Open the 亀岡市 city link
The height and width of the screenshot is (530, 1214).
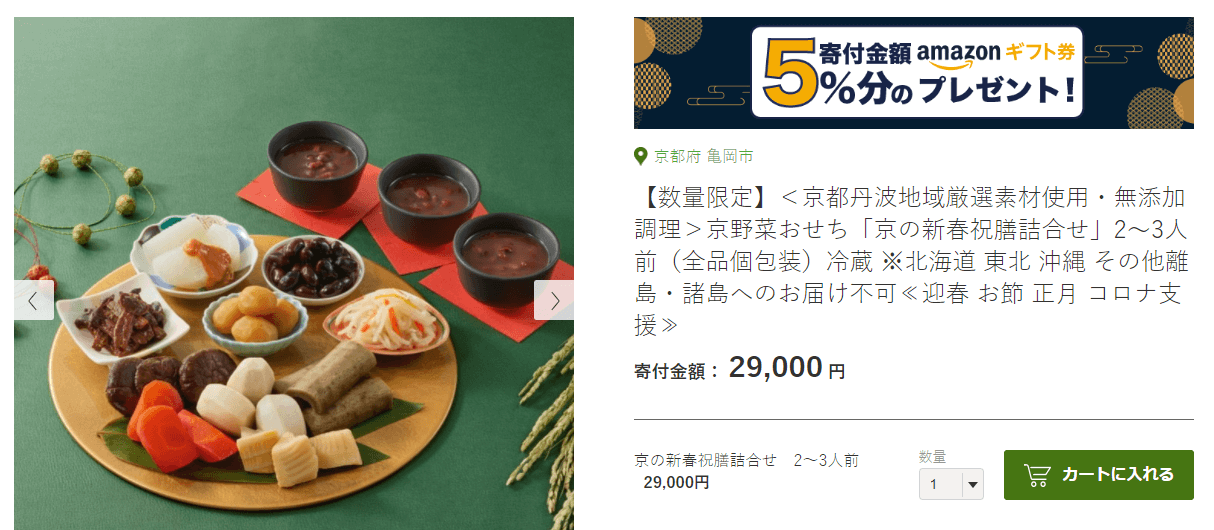tap(730, 156)
